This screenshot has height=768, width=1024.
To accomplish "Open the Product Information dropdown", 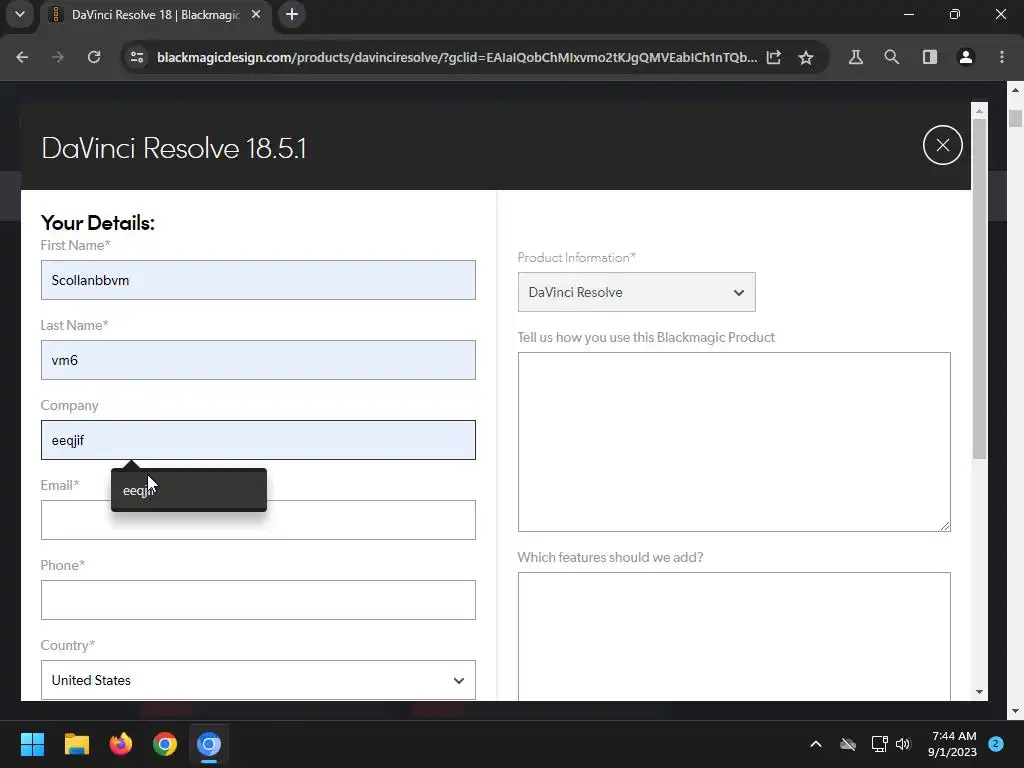I will pos(637,292).
